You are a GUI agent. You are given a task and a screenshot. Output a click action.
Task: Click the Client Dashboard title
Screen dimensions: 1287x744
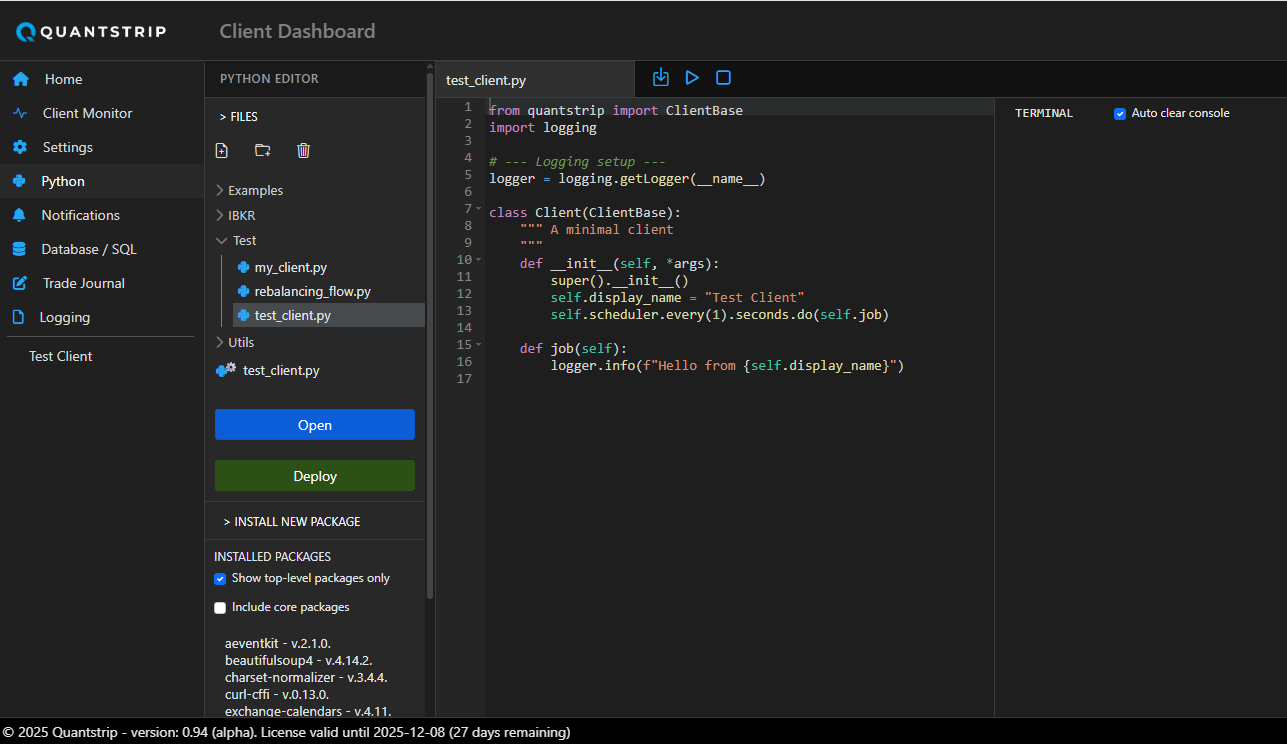click(x=297, y=31)
